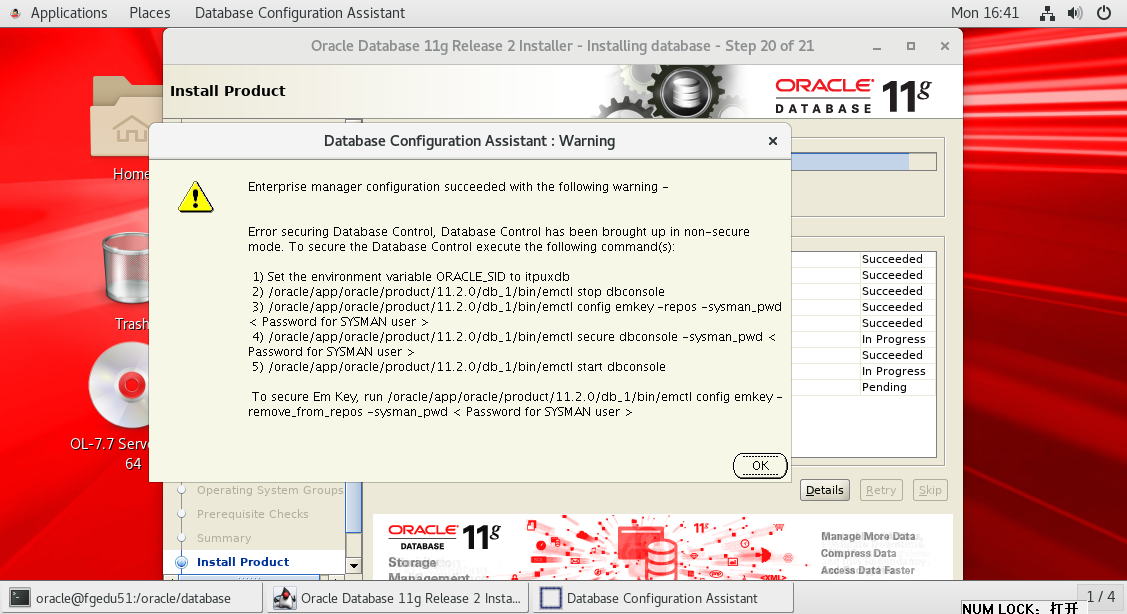The height and width of the screenshot is (614, 1127).
Task: Open the Places menu
Action: 150,13
